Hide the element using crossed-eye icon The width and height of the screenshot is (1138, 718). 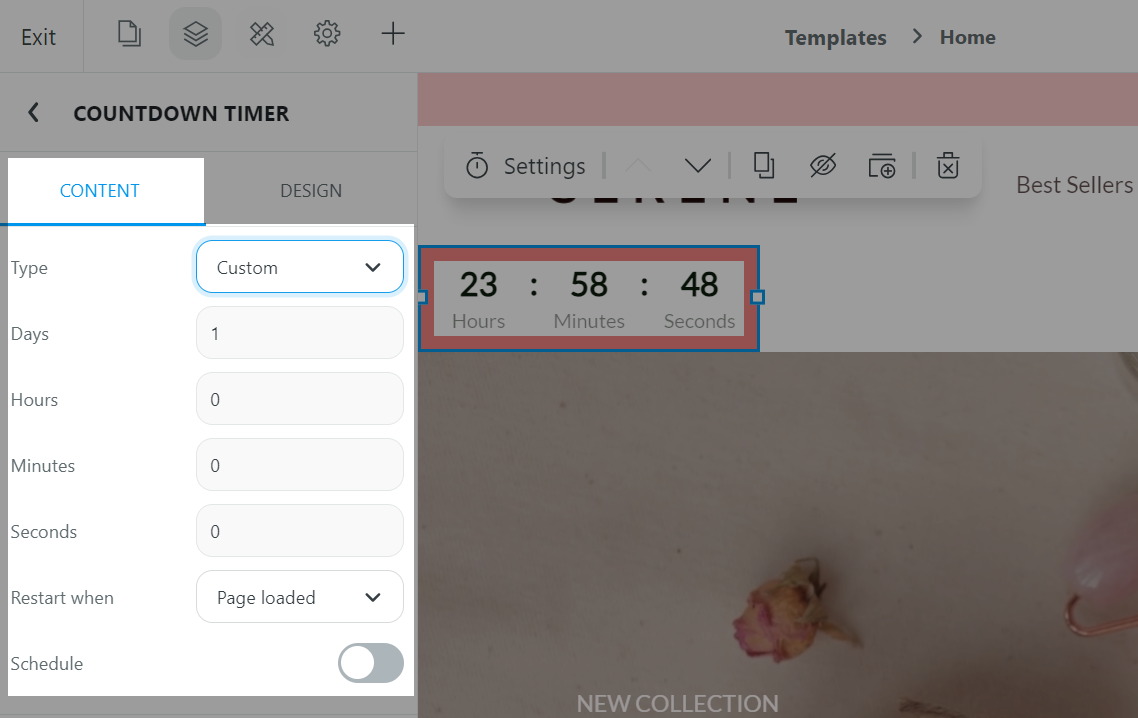[823, 166]
